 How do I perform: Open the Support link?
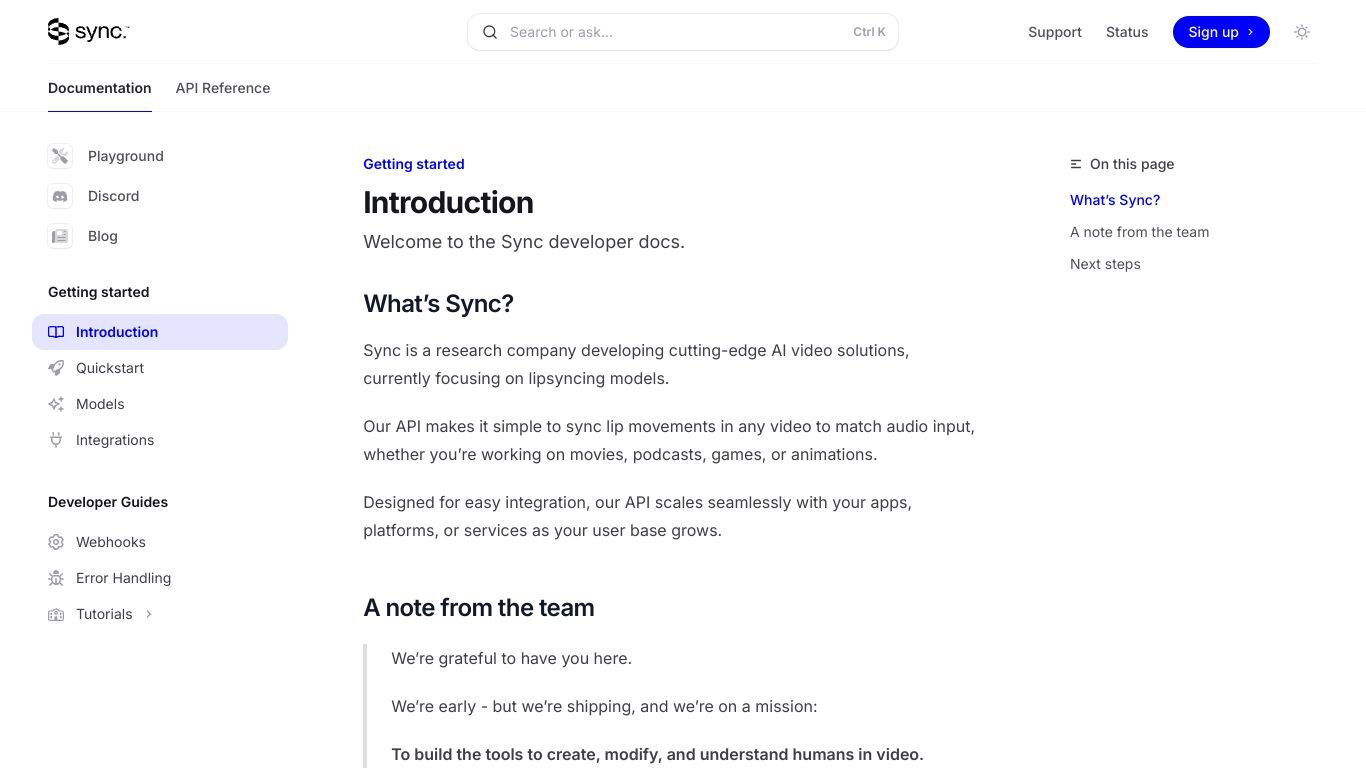pos(1055,32)
